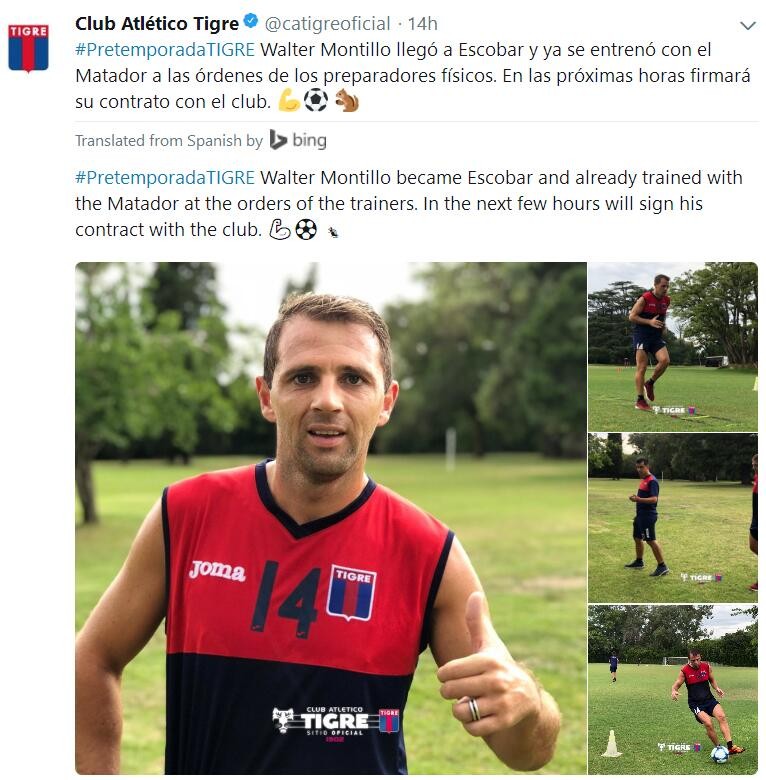Open the bottom-right photo of player dribbling ball
766x780 pixels.
click(673, 689)
